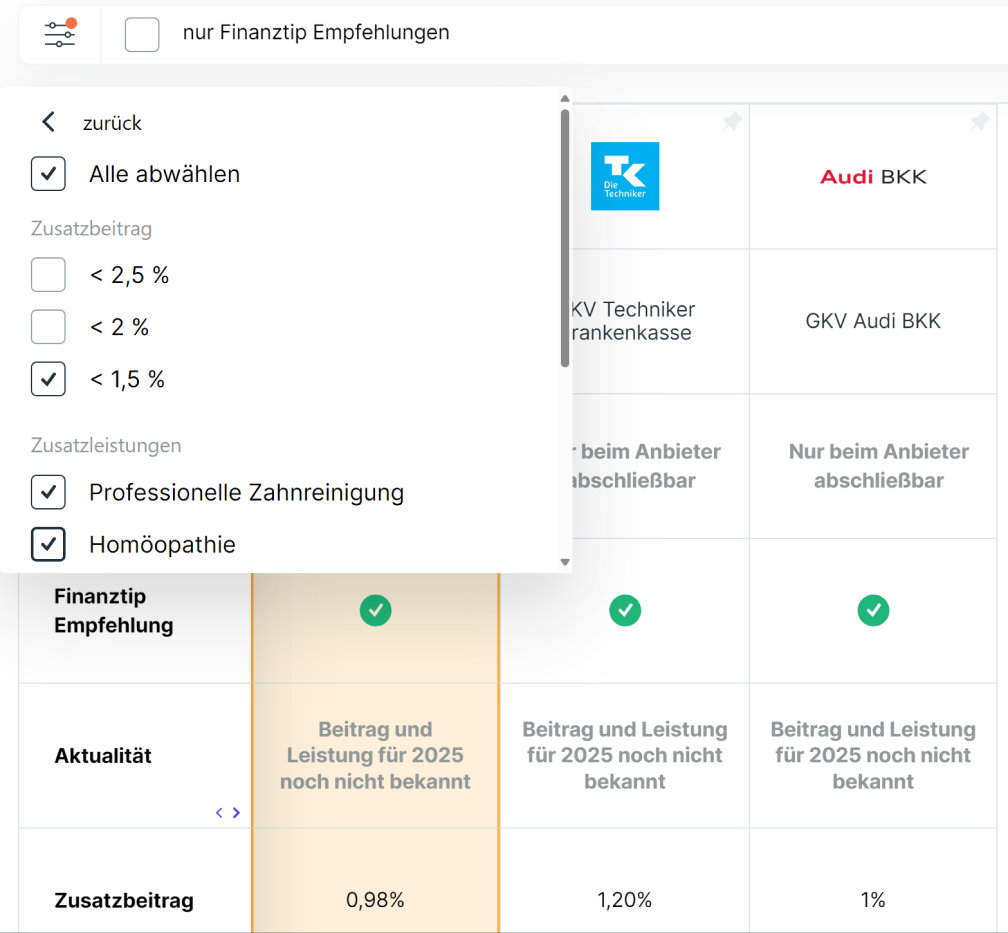Uncheck the Alle abwählen checkbox

[x=48, y=174]
